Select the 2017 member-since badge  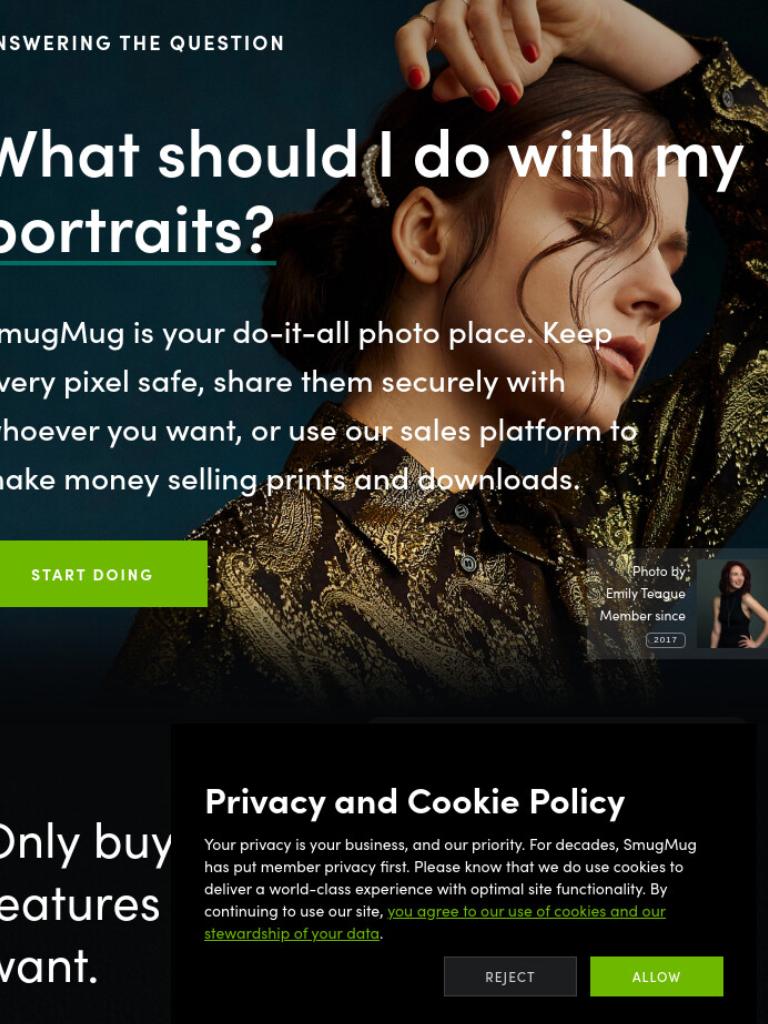(x=665, y=640)
